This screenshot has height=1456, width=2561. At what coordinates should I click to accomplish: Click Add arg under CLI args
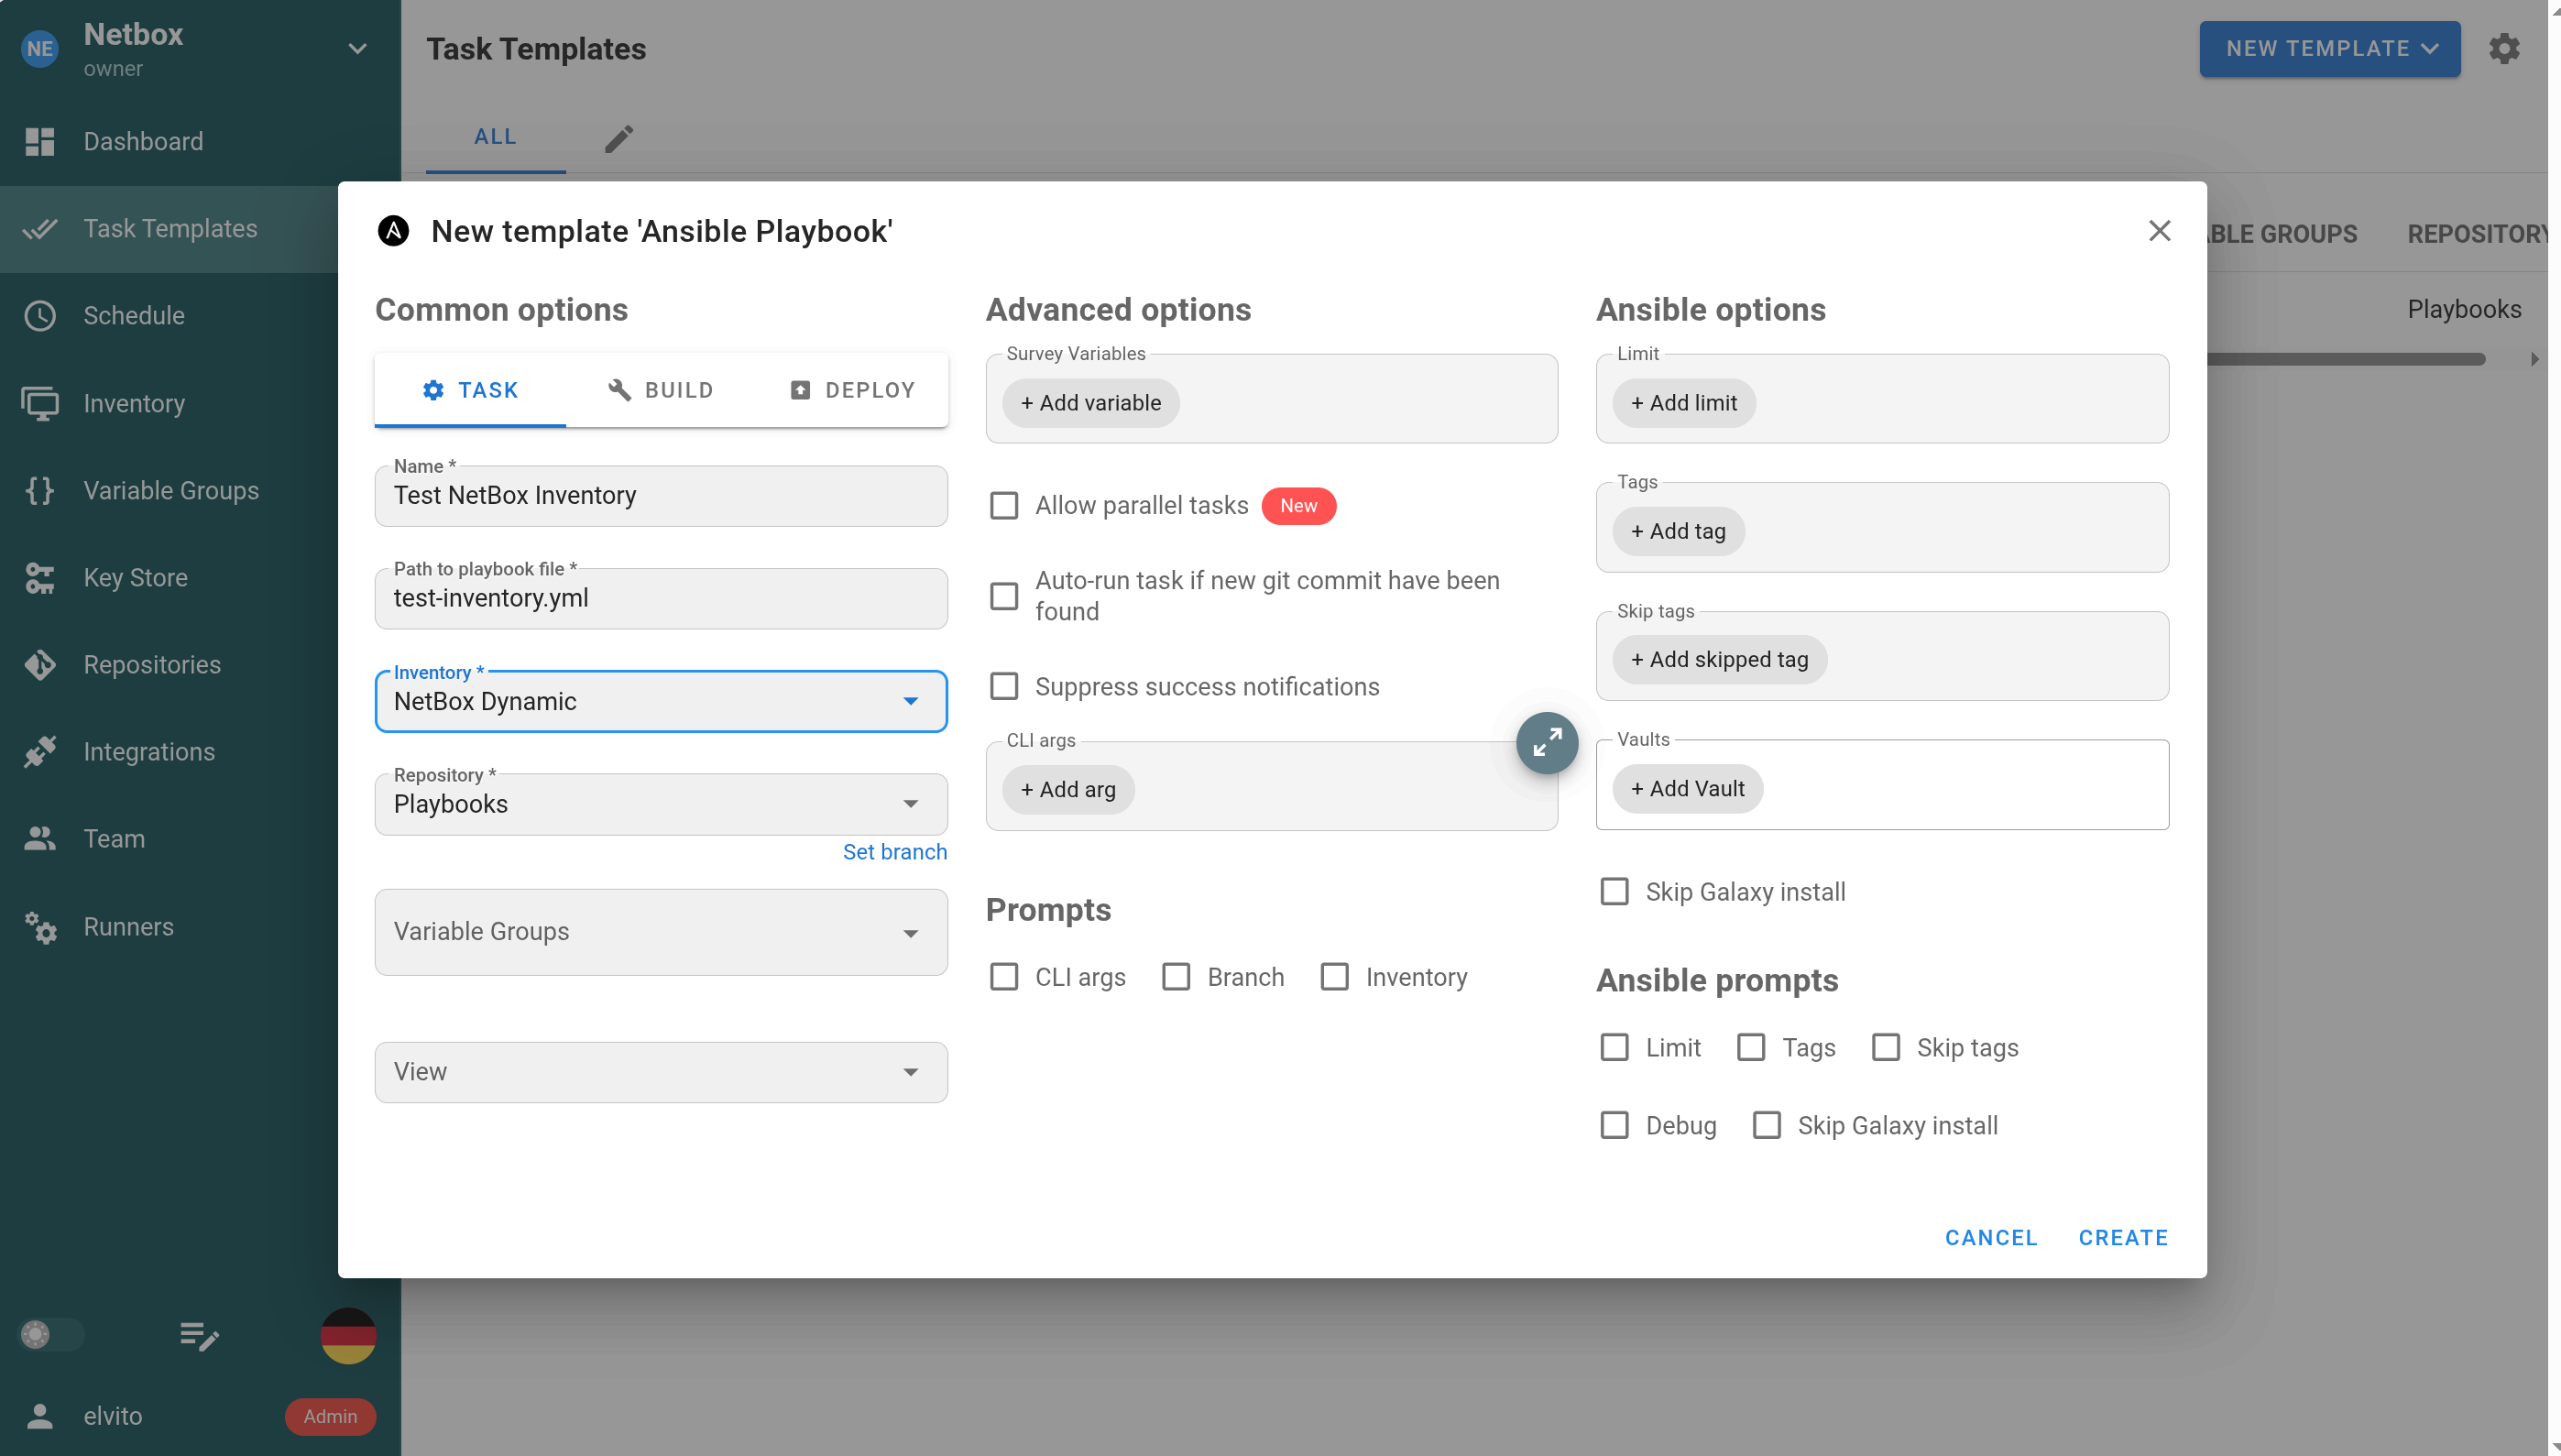[1068, 790]
